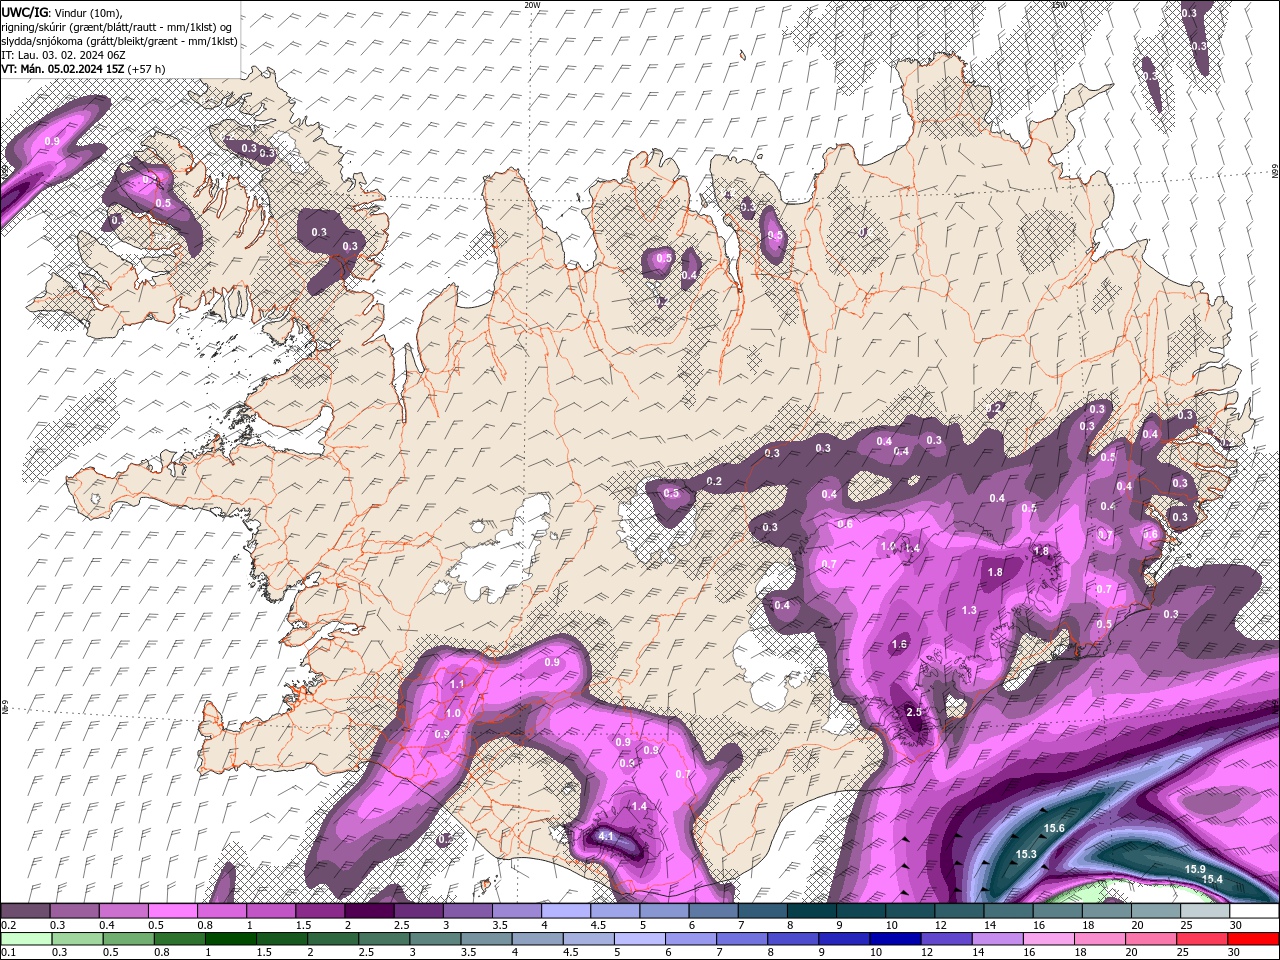Select lavender legend swatch between 14 and 16
Viewport: 1280px width, 960px height.
[x=997, y=939]
